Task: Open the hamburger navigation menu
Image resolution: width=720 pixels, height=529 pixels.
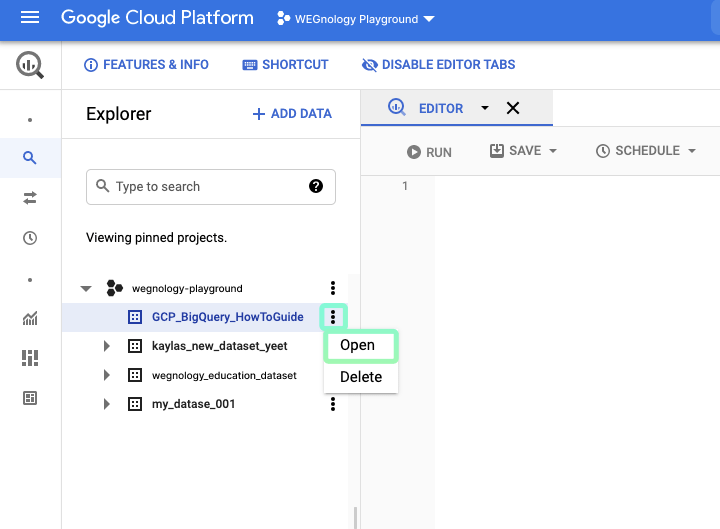Action: [x=30, y=18]
